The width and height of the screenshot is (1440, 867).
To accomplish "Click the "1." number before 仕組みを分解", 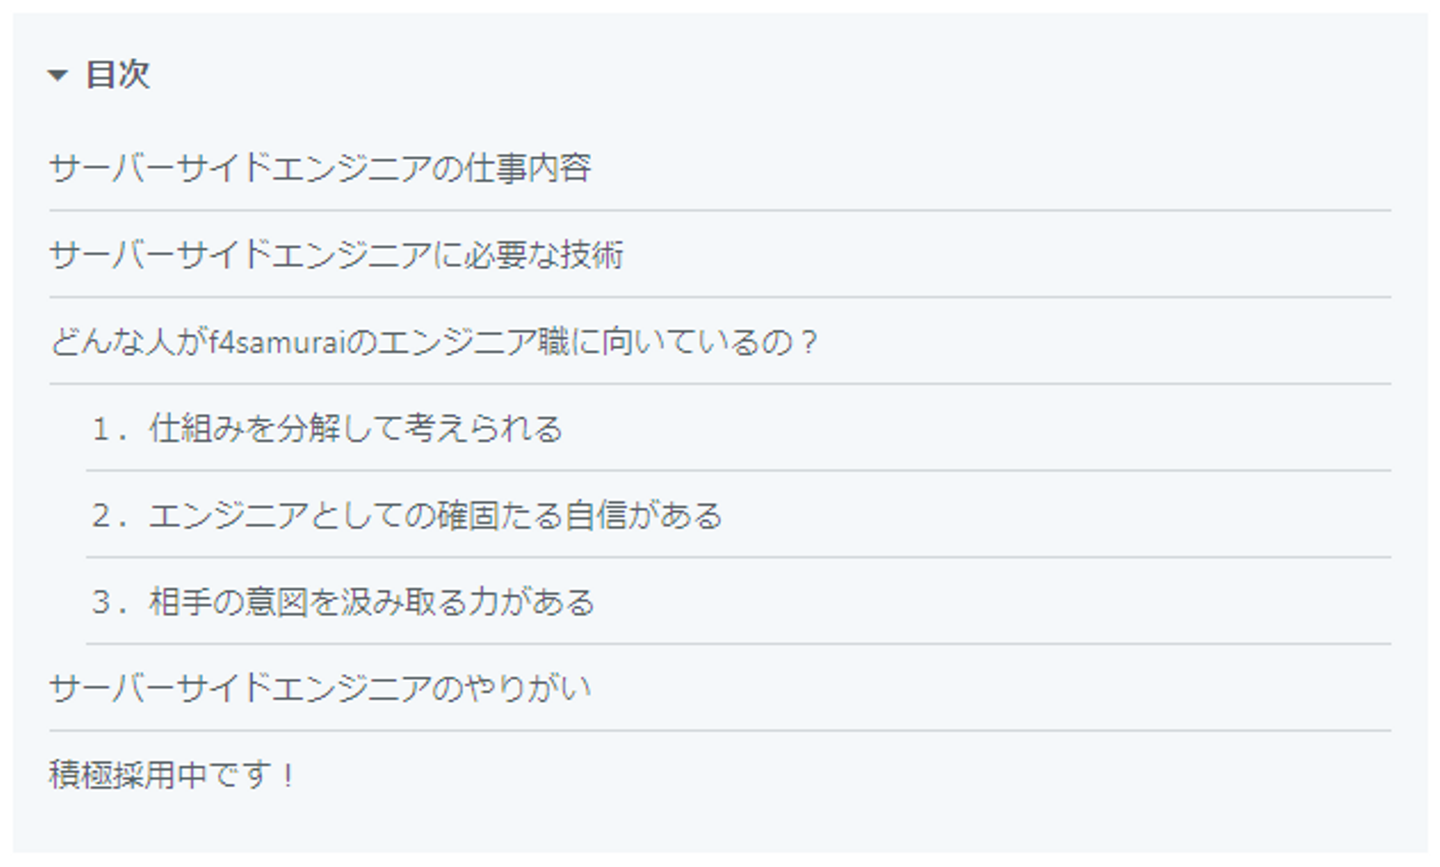I will [108, 429].
